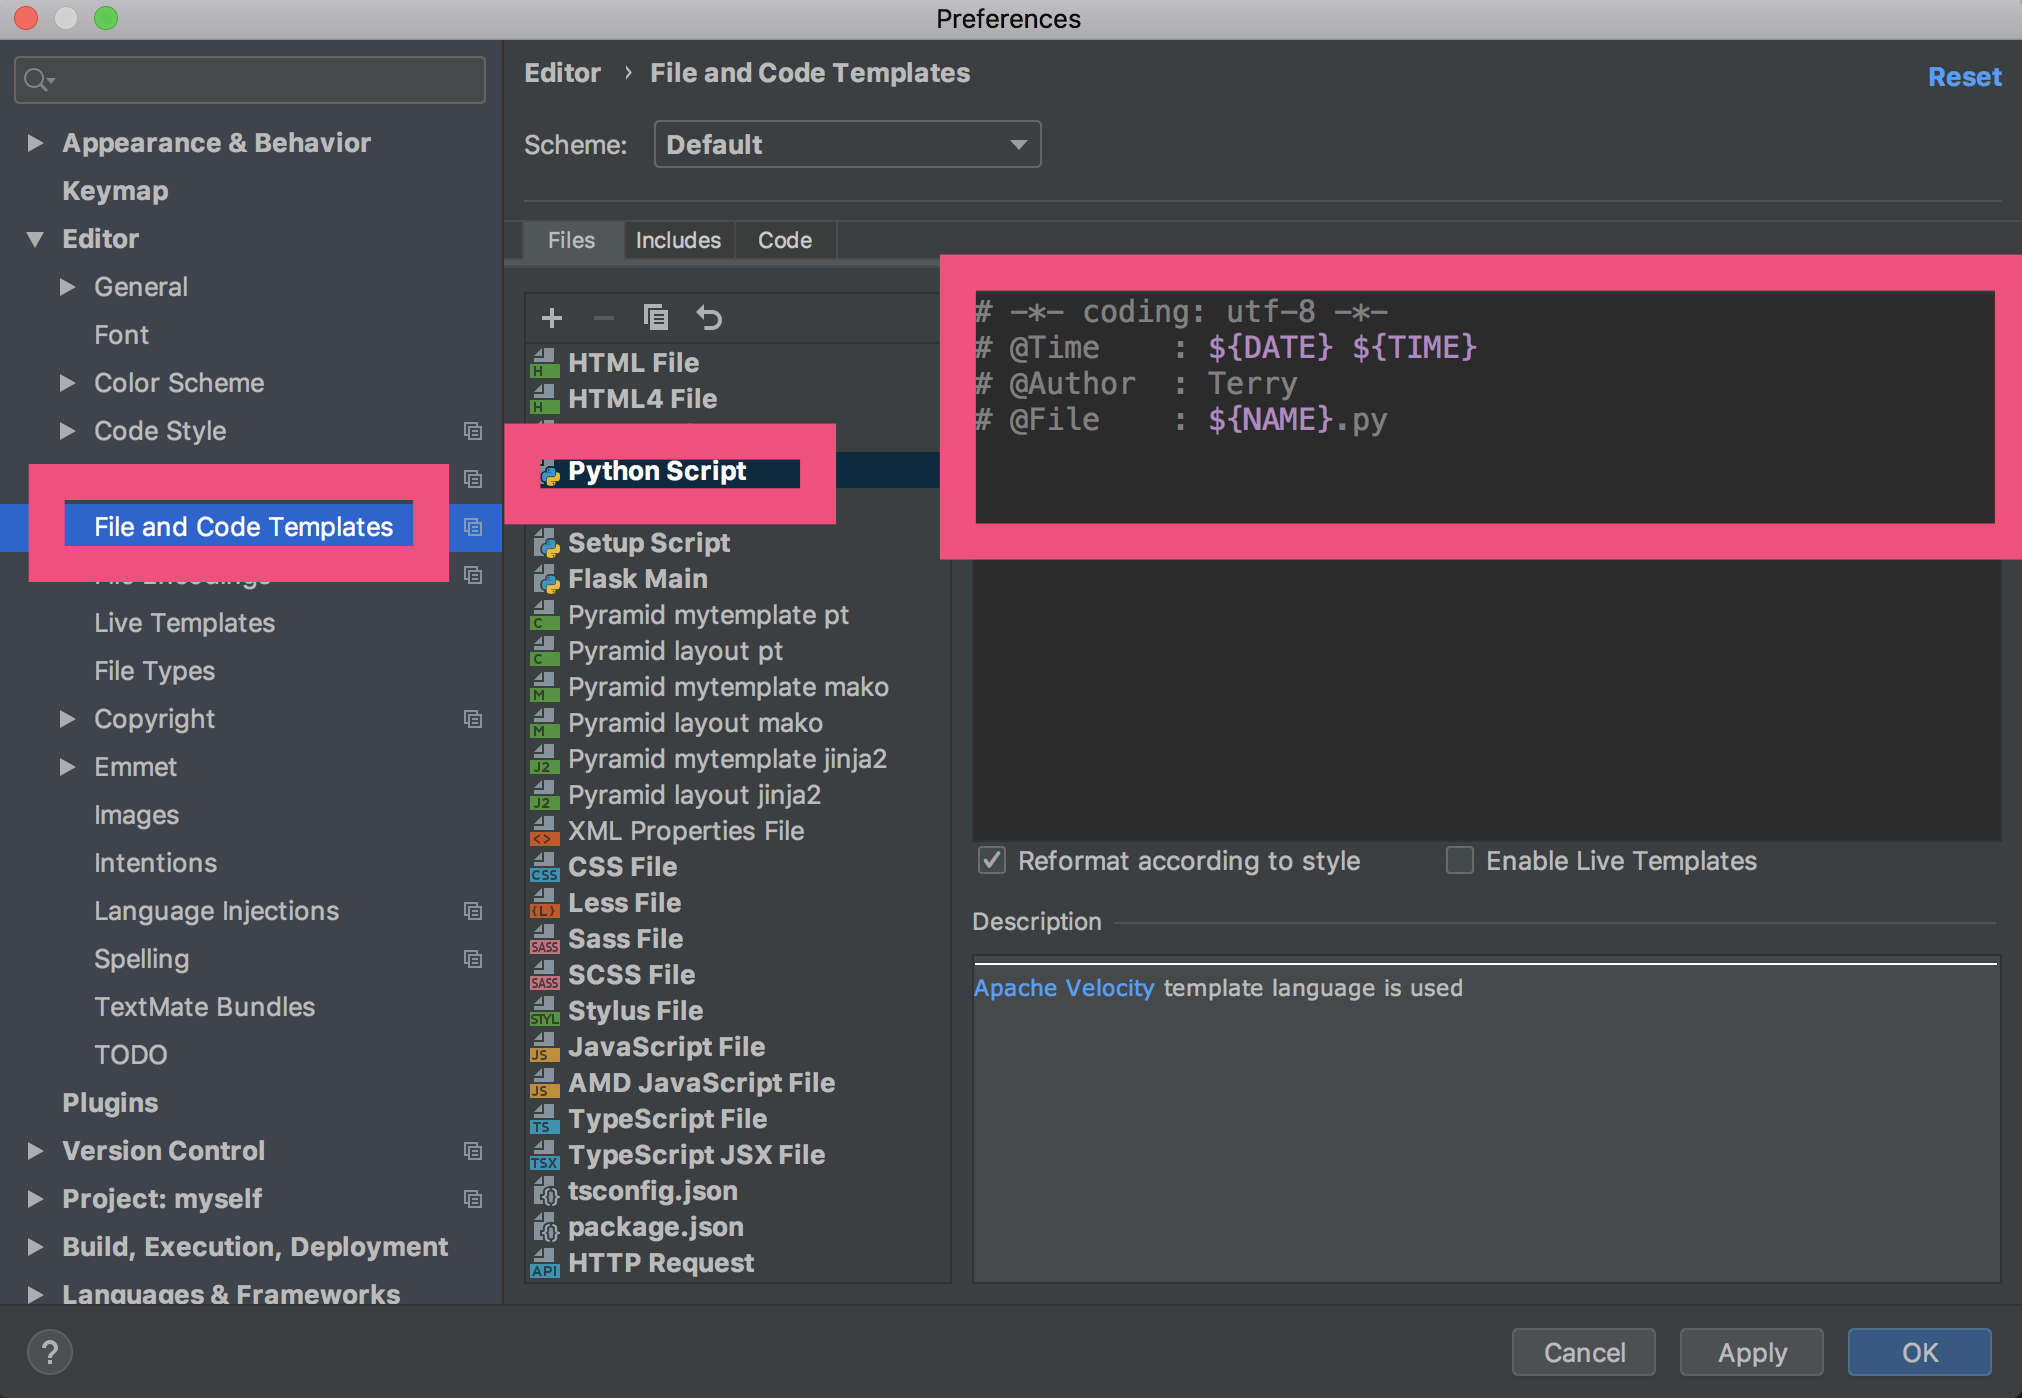Image resolution: width=2022 pixels, height=1398 pixels.
Task: Click the CSS File template icon
Action: [x=544, y=867]
